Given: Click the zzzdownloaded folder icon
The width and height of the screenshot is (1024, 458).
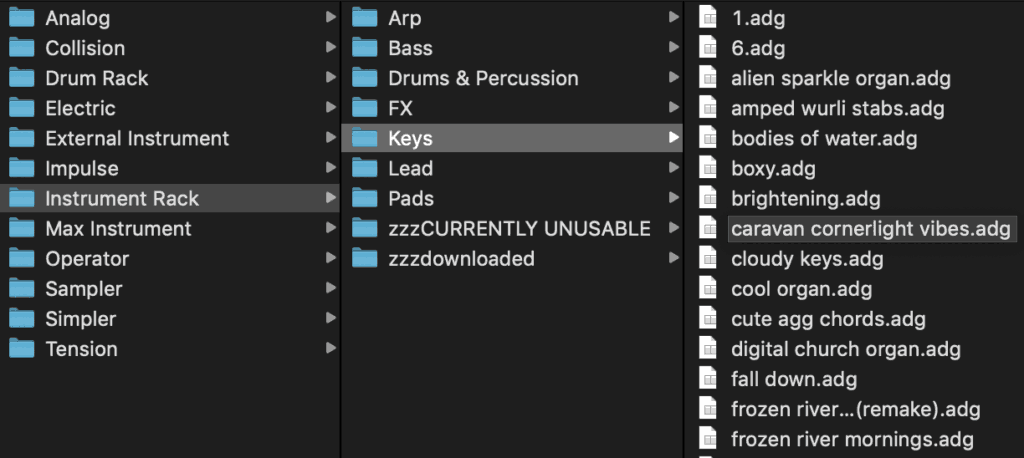Looking at the screenshot, I should pos(364,258).
